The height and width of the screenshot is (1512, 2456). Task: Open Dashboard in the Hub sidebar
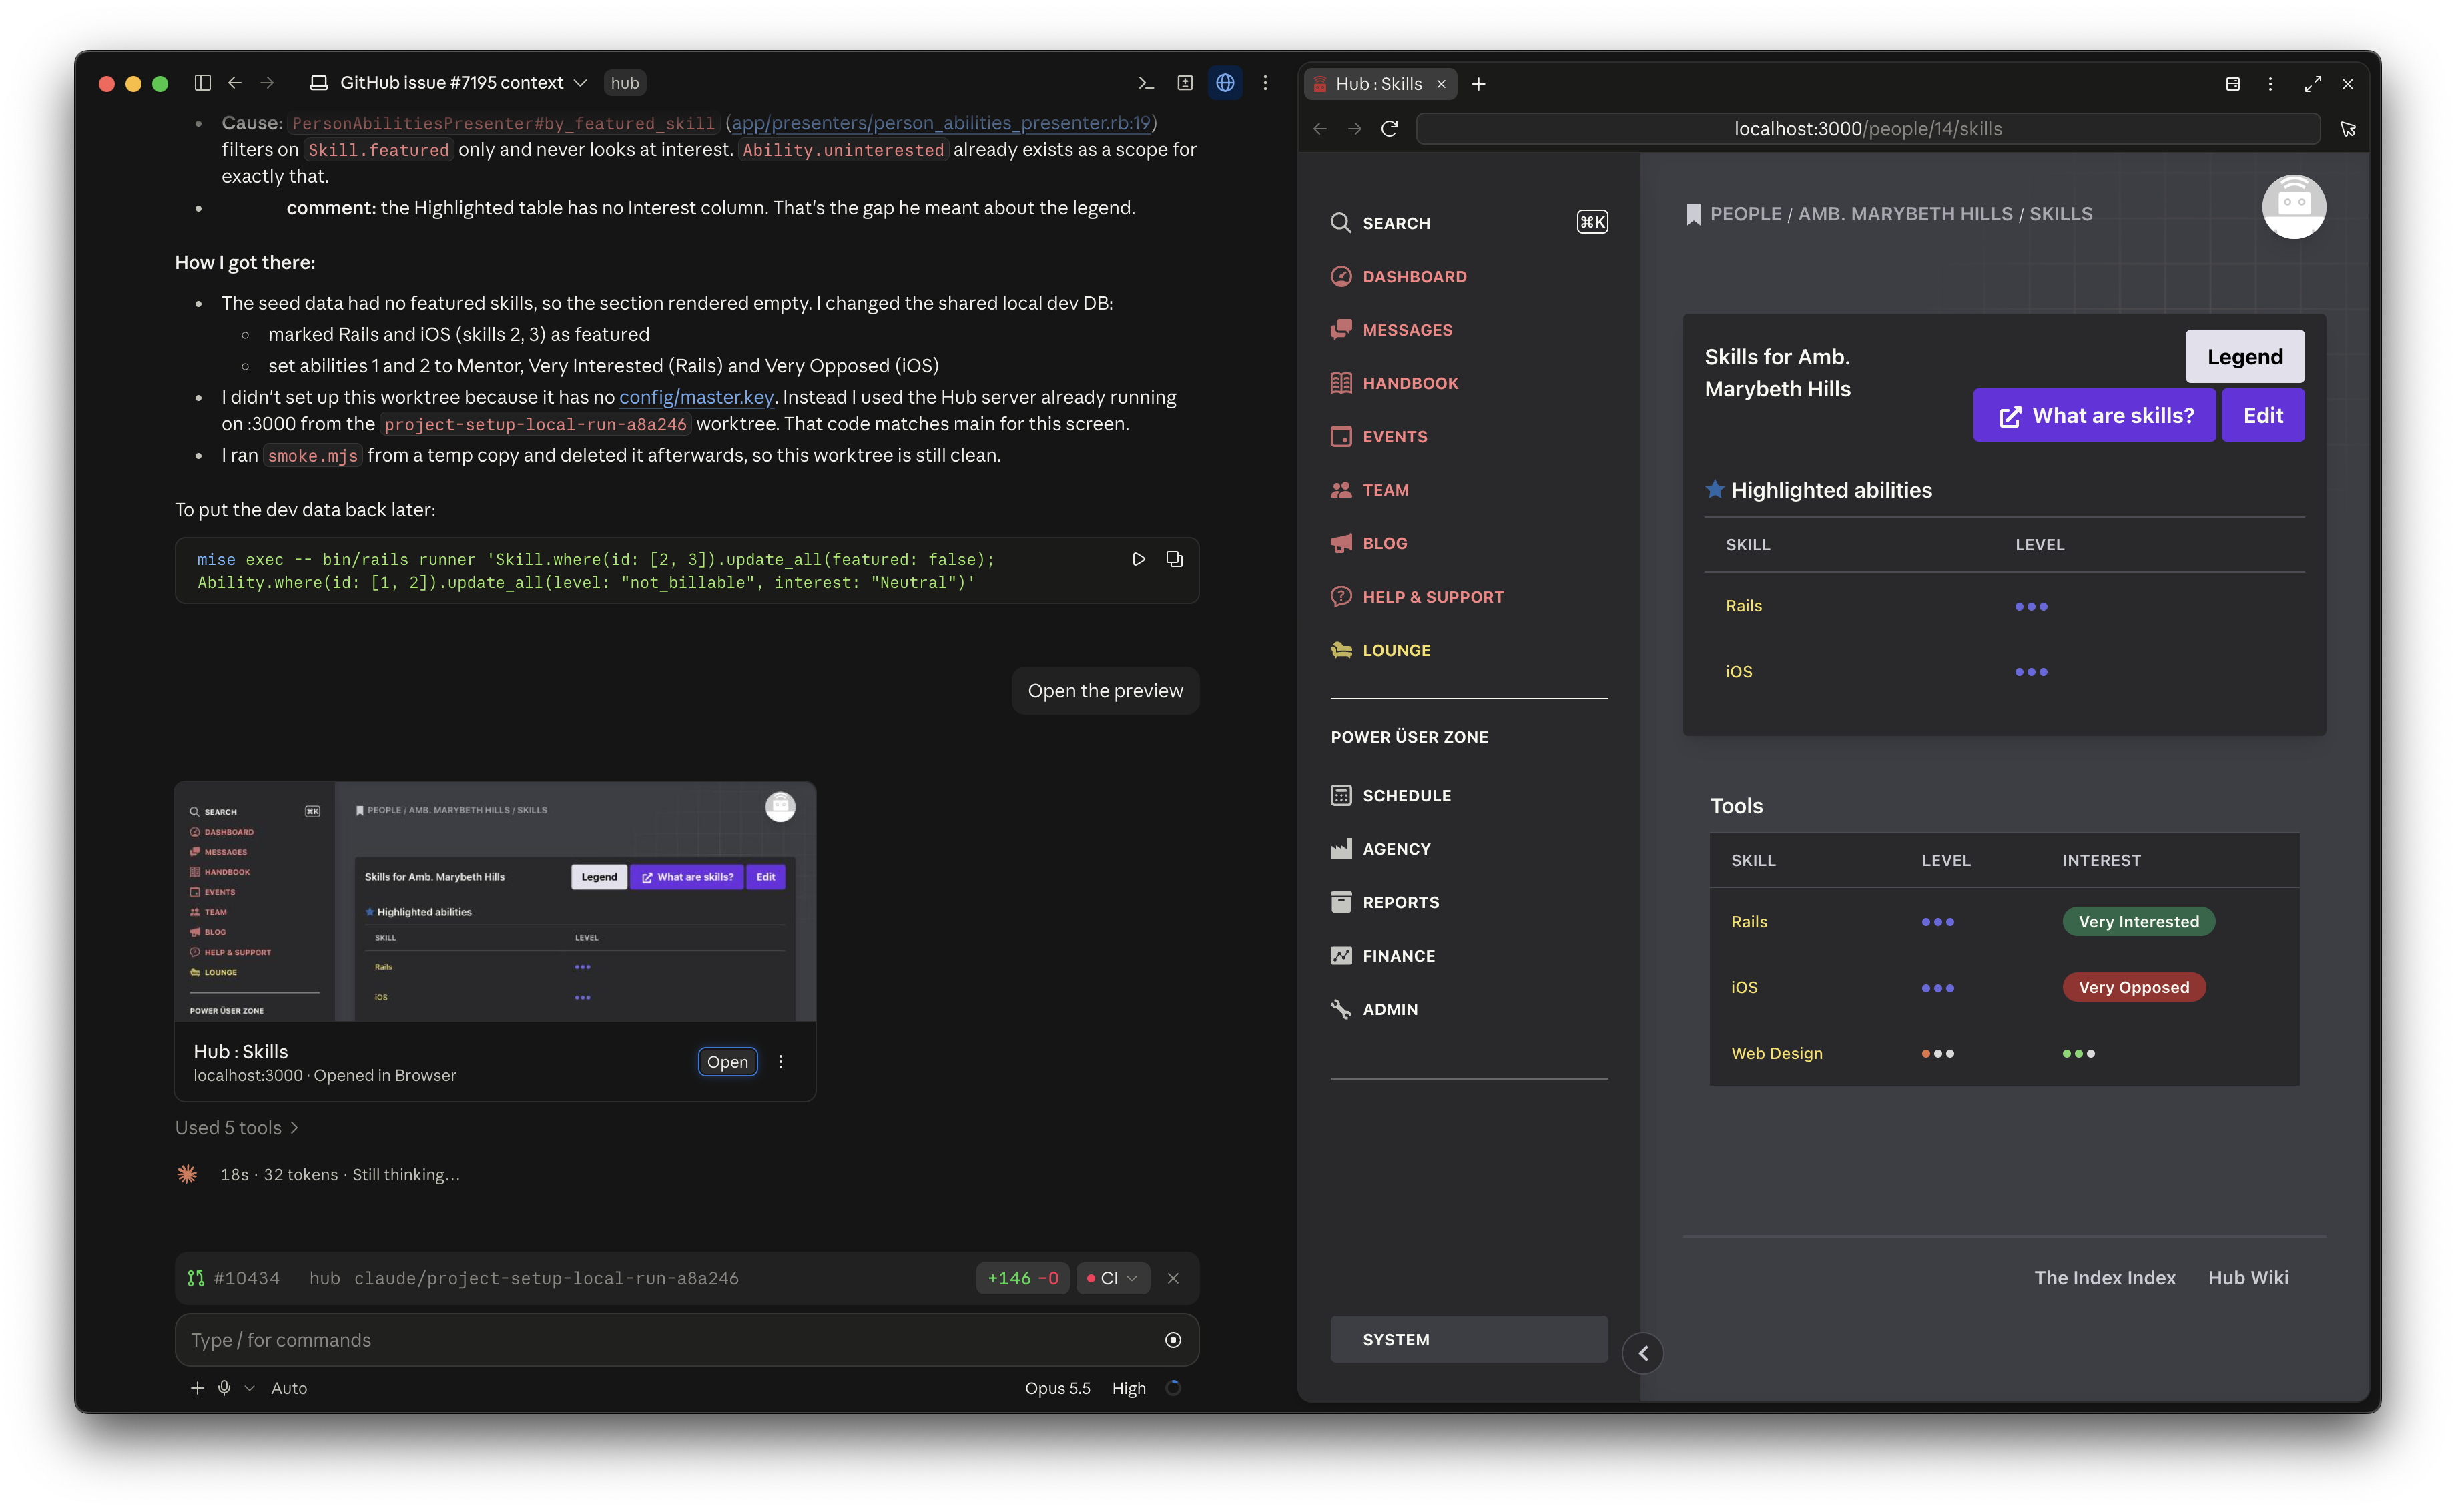tap(1398, 276)
